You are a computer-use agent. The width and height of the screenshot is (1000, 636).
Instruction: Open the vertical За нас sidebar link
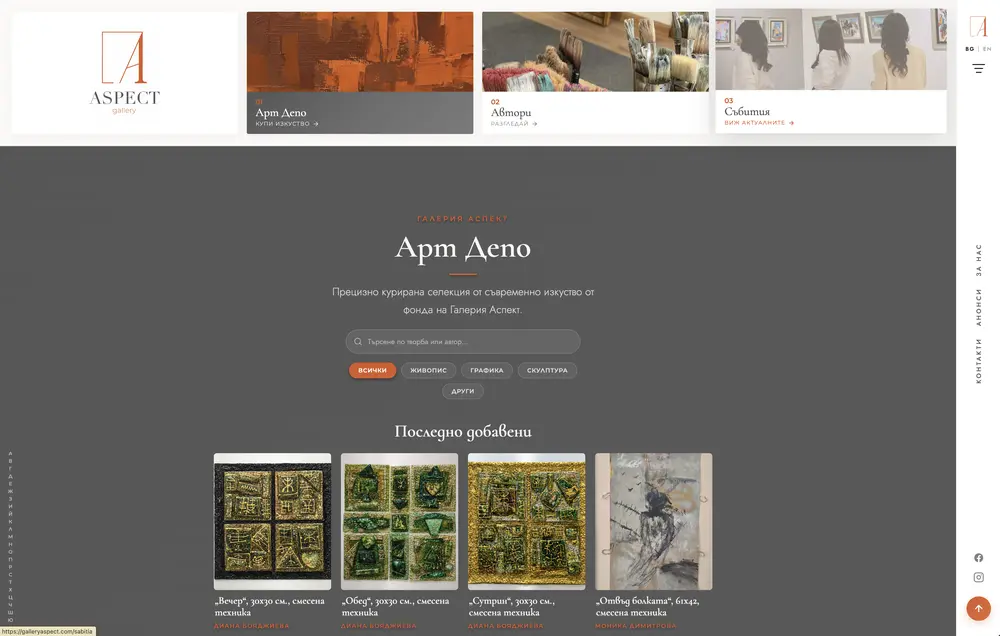[978, 260]
